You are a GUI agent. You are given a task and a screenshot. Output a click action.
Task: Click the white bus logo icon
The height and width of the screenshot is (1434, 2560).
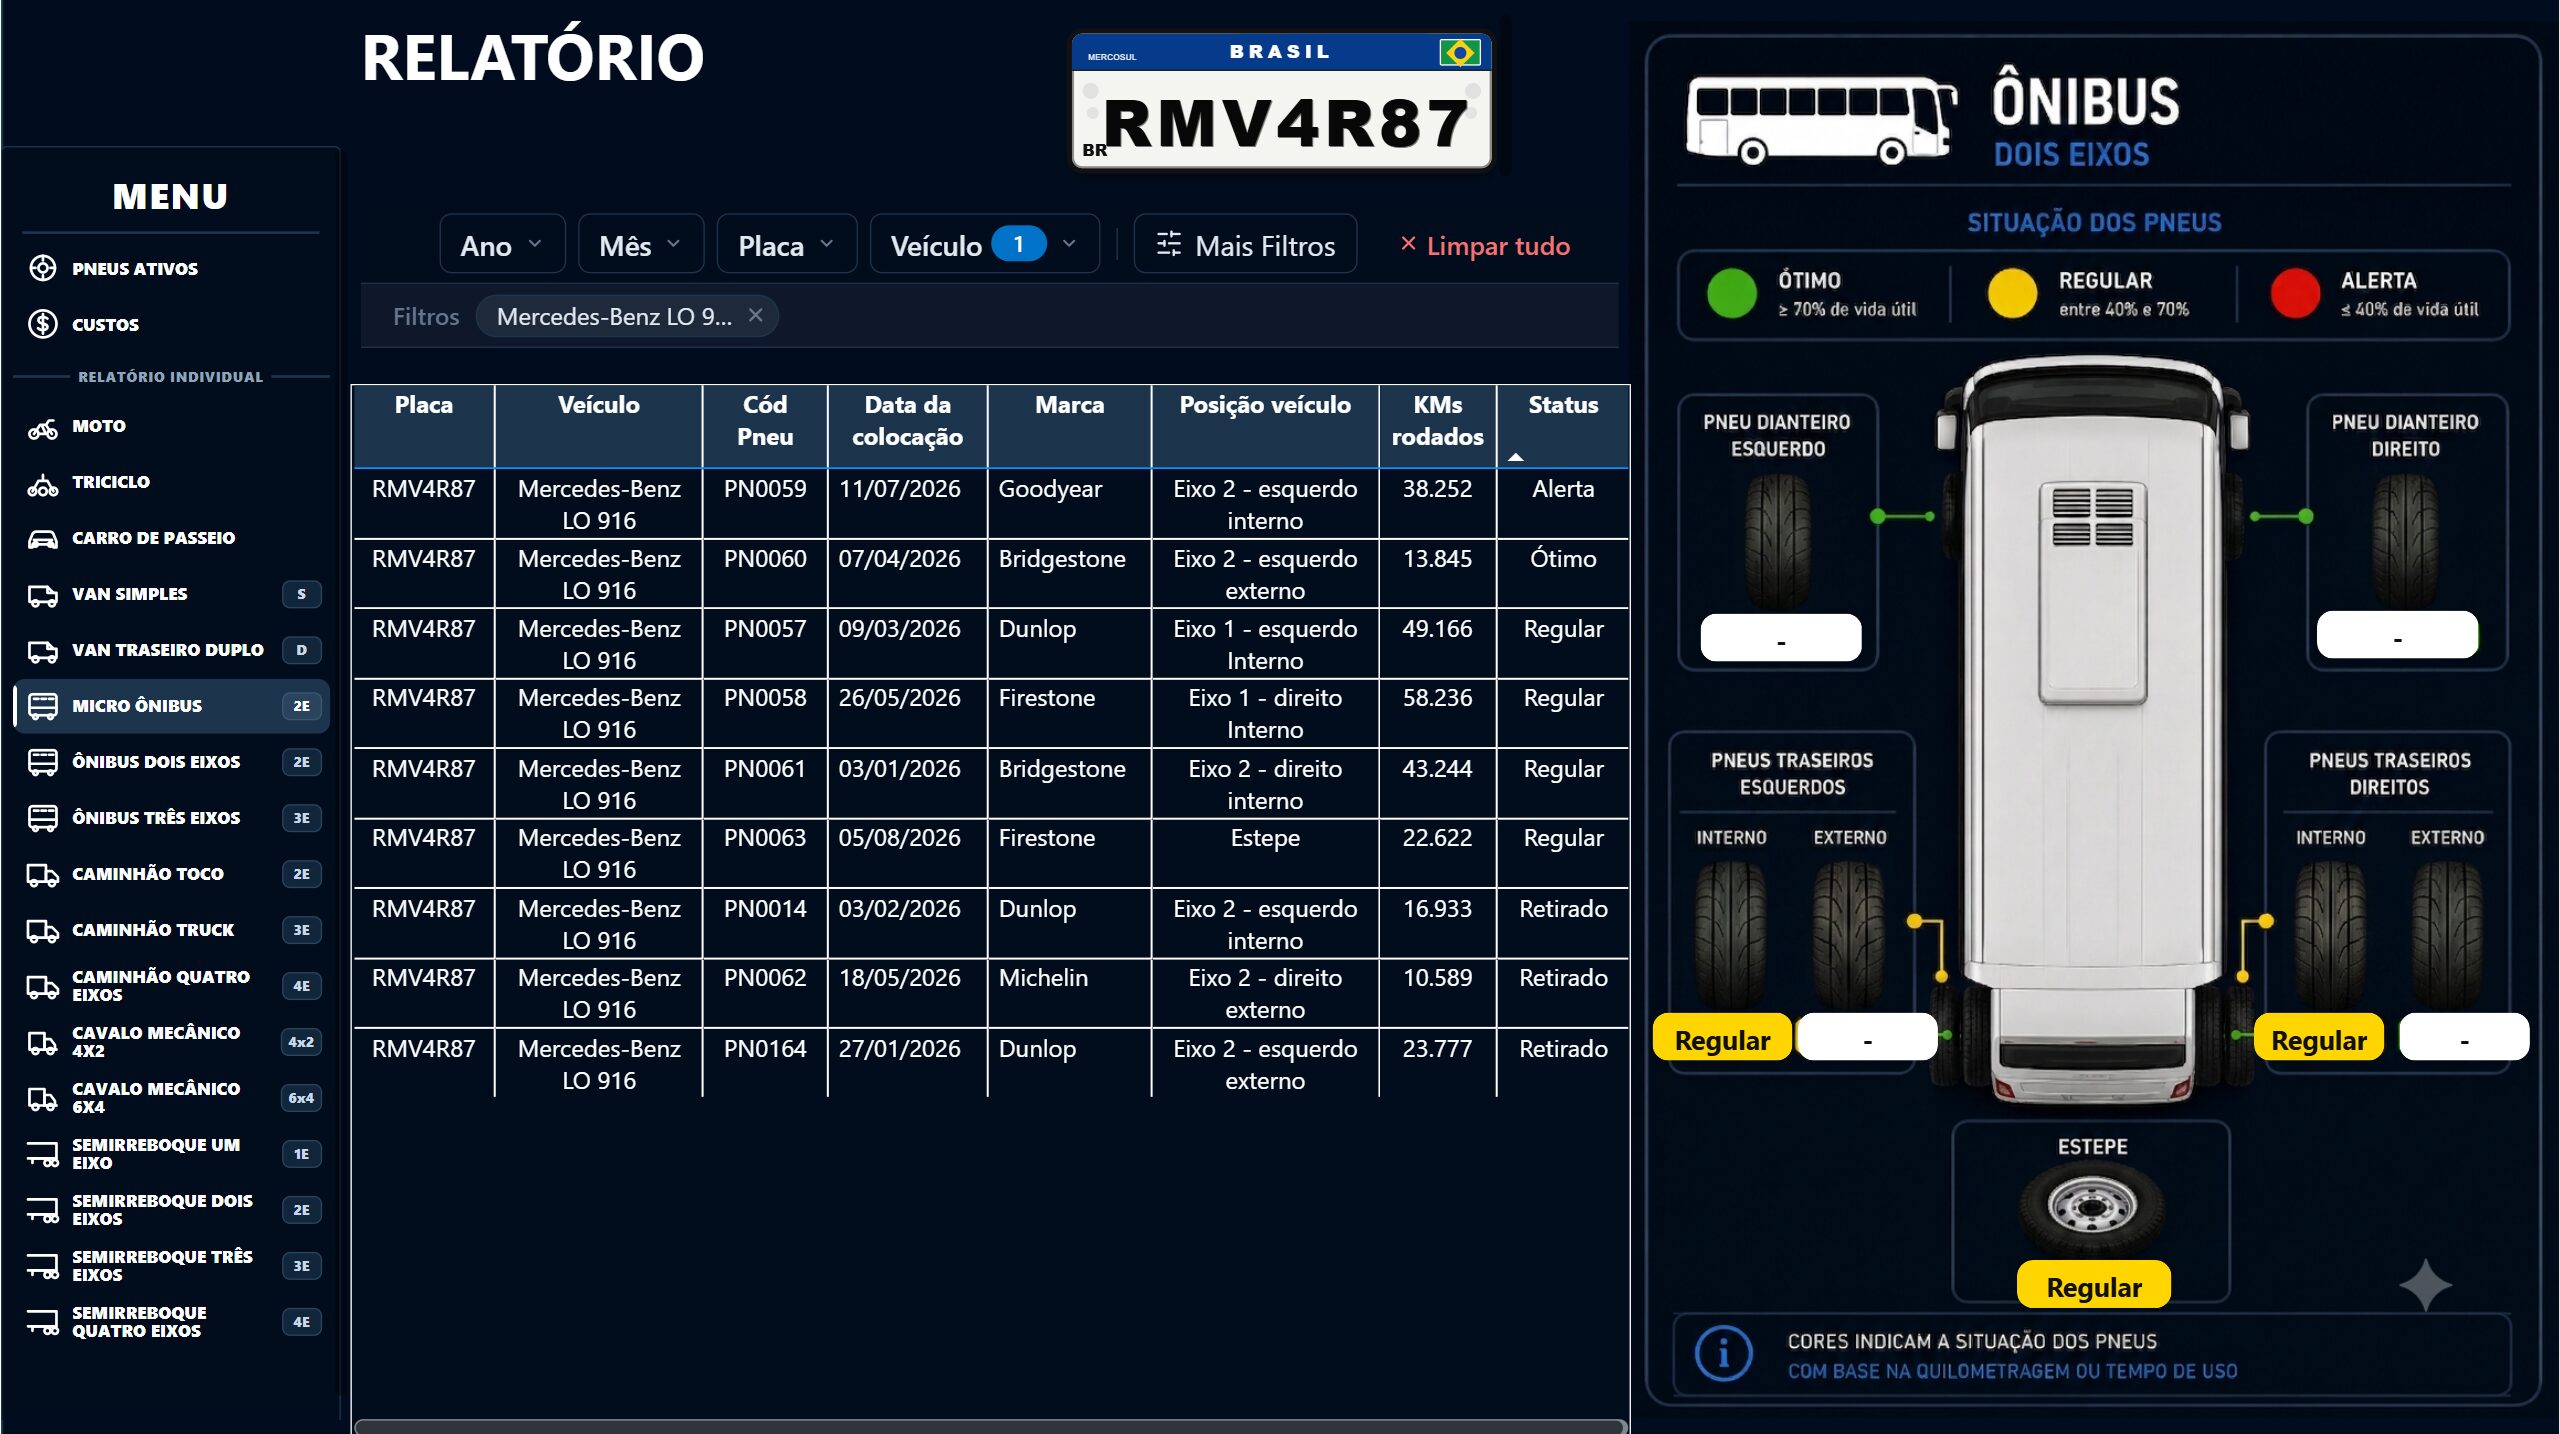[x=1822, y=120]
